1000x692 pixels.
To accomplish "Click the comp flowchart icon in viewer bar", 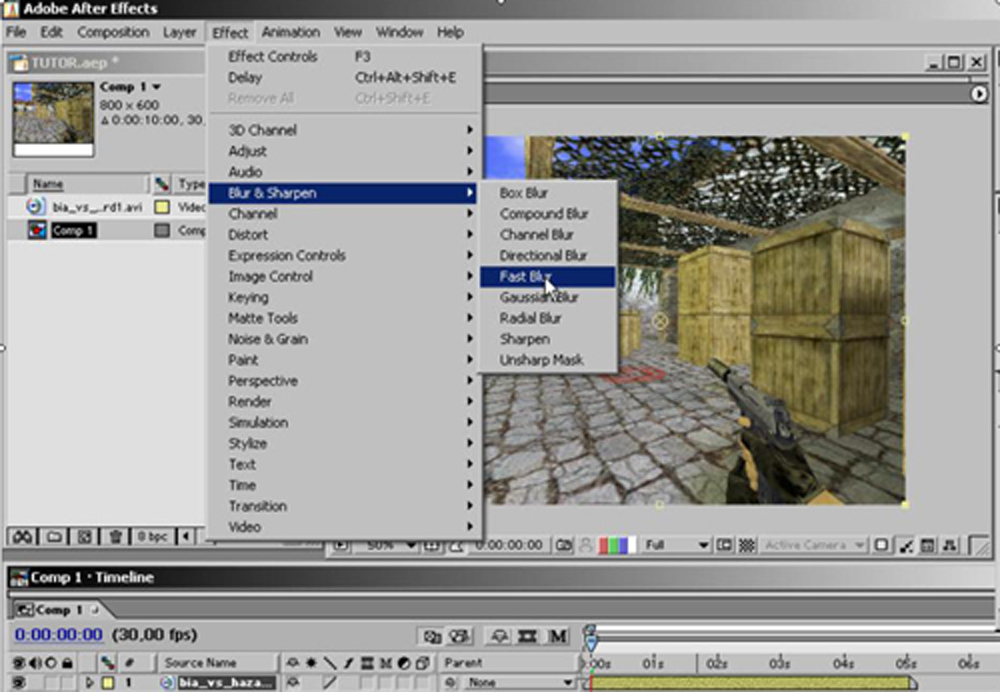I will (950, 545).
